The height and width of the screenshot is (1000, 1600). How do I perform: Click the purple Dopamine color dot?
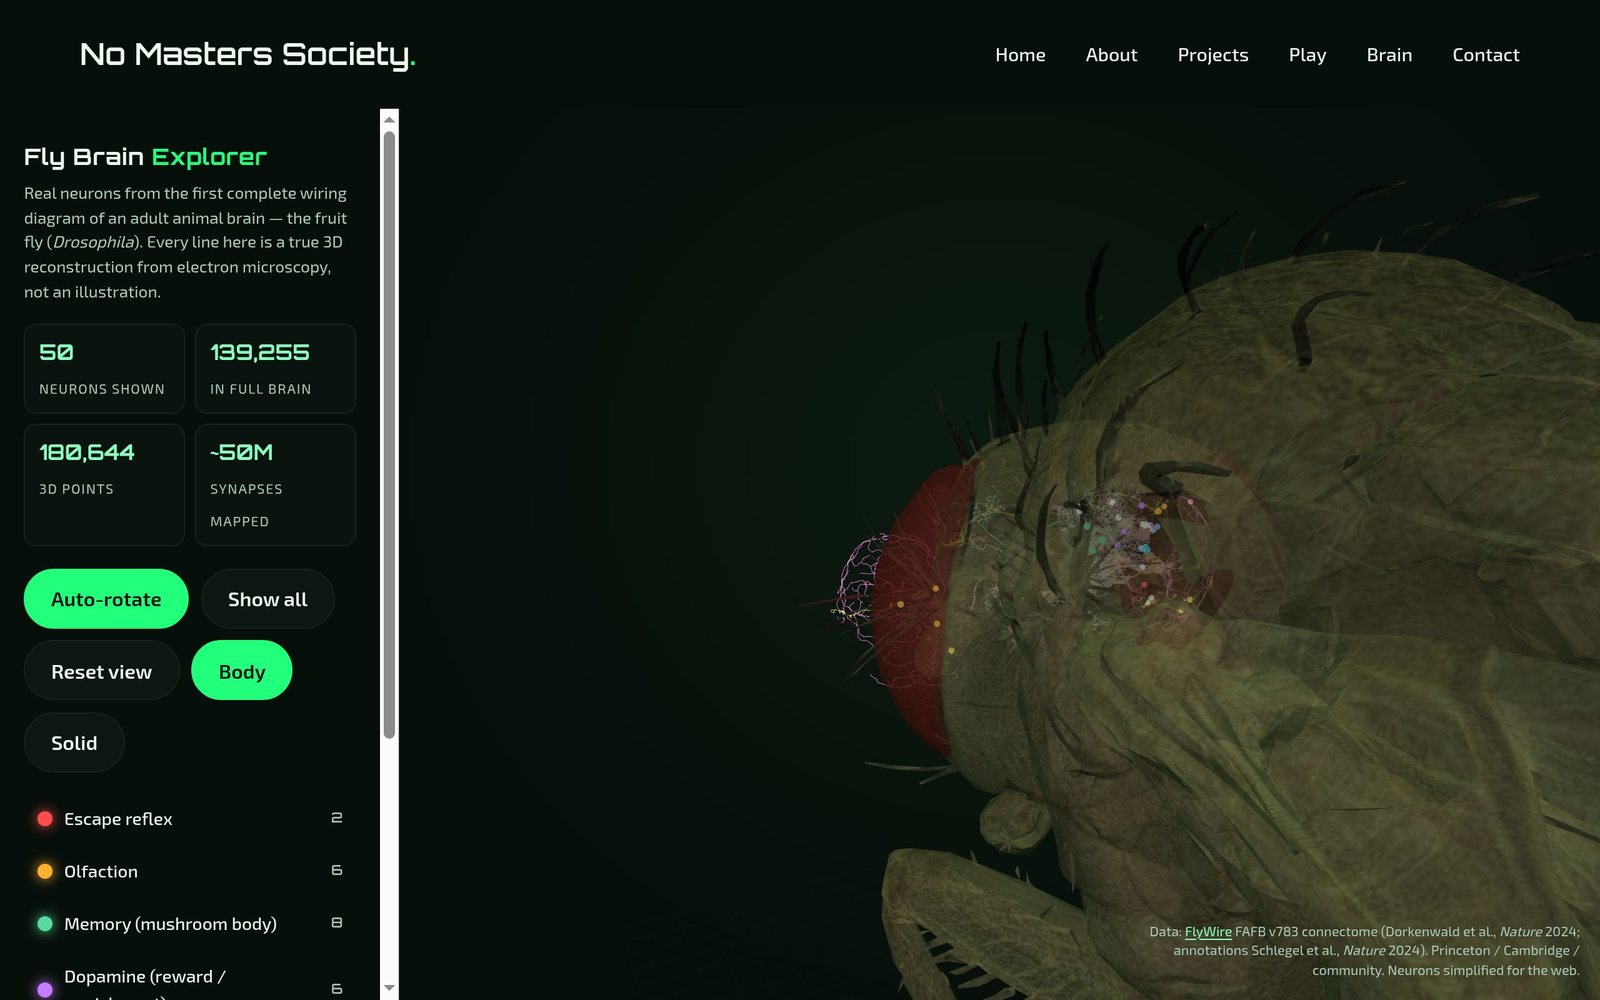pos(45,989)
